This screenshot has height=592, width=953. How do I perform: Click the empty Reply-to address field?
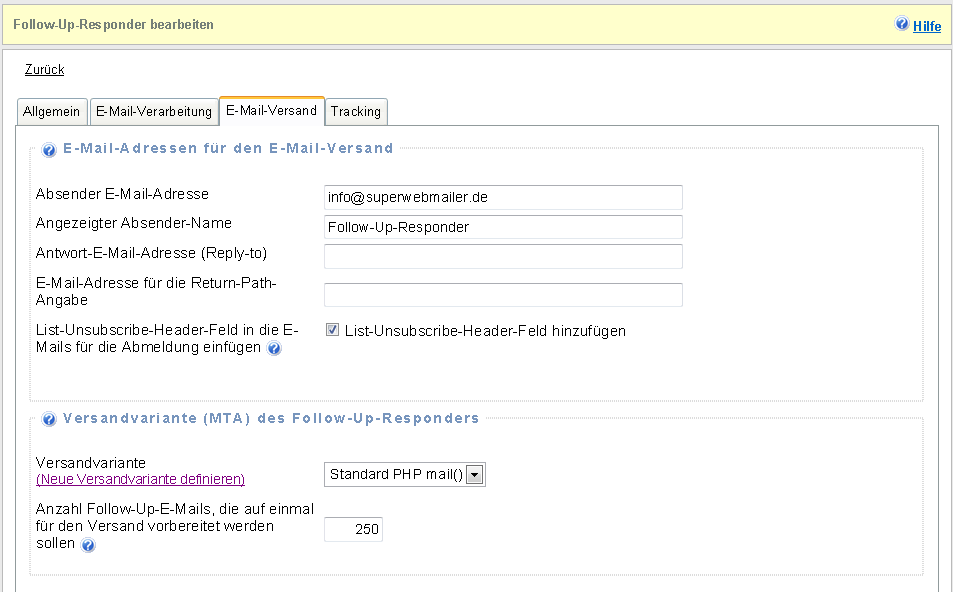click(503, 257)
